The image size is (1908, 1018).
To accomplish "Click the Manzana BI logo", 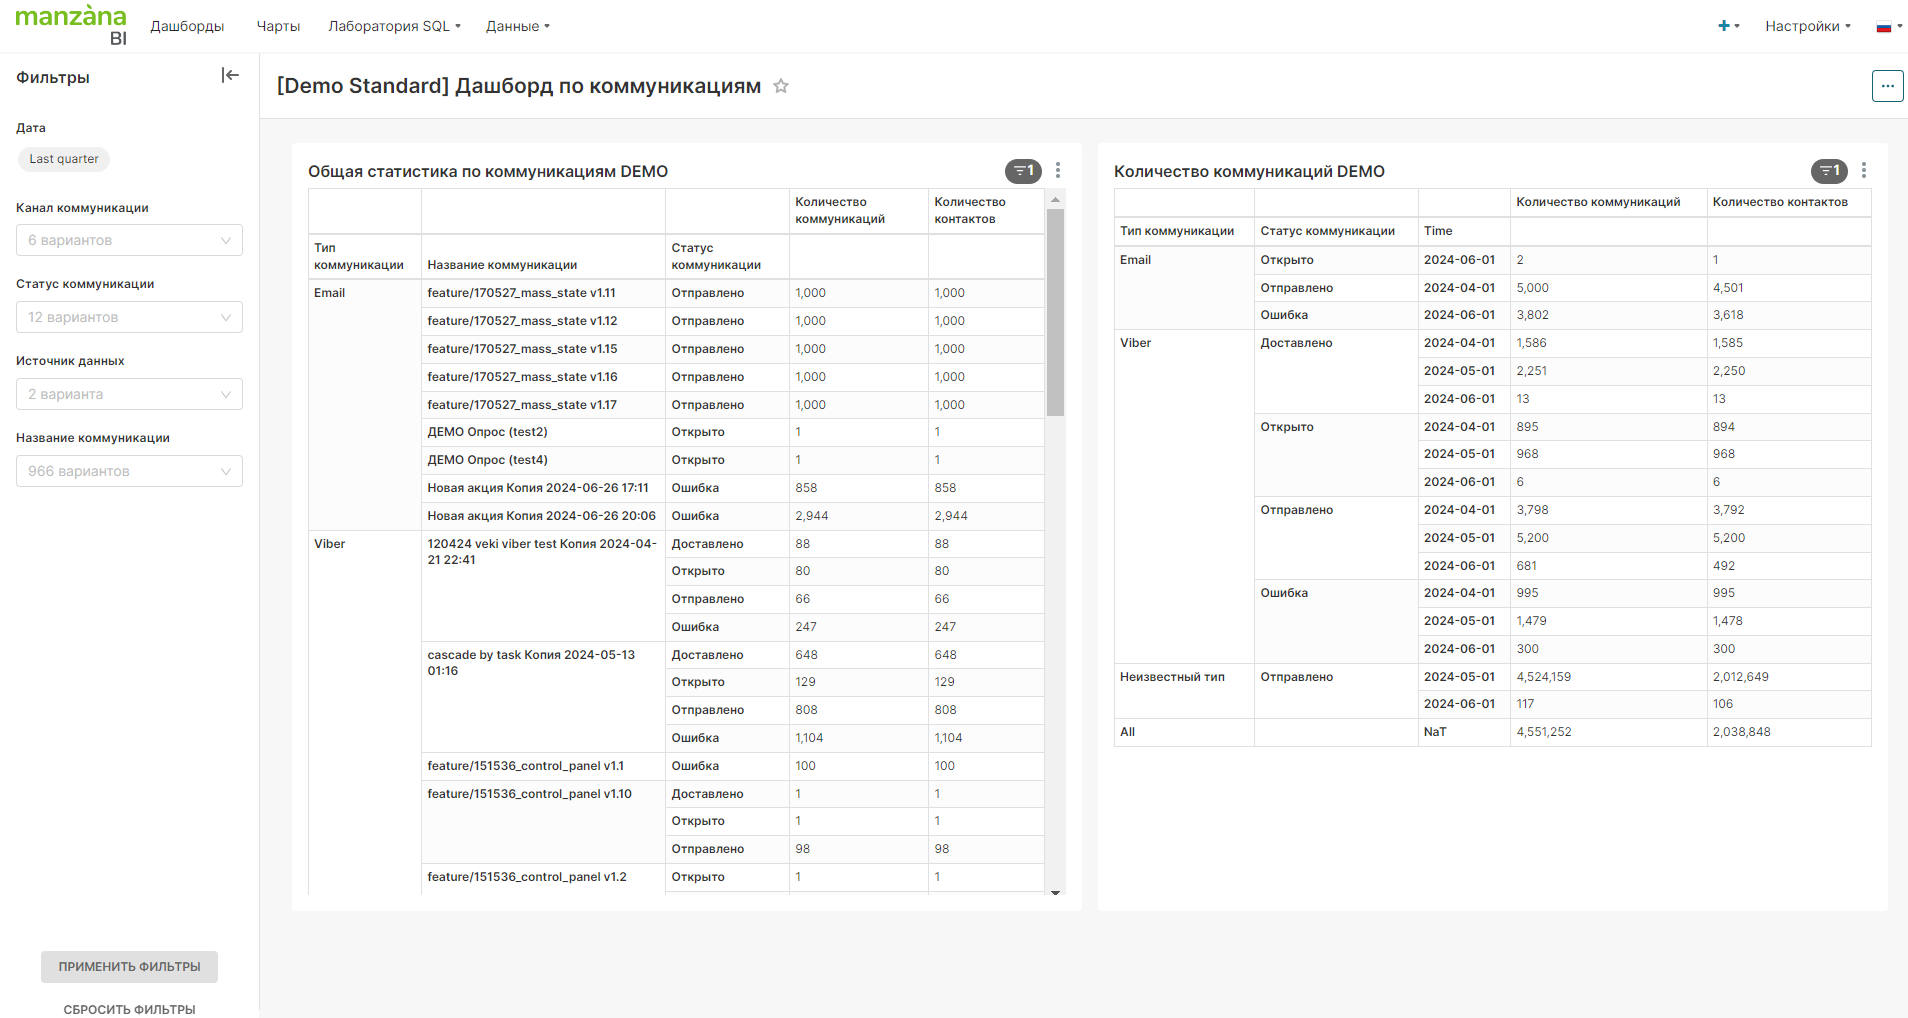I will [71, 25].
